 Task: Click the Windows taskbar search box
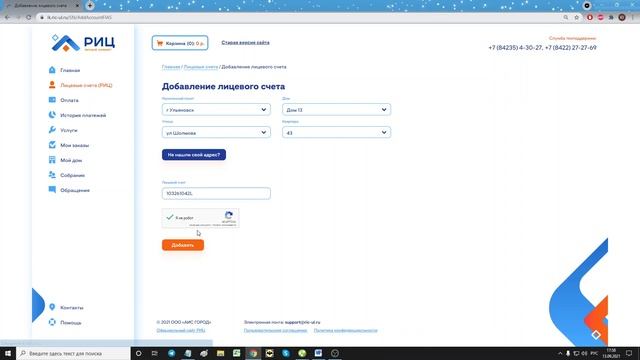(x=73, y=353)
